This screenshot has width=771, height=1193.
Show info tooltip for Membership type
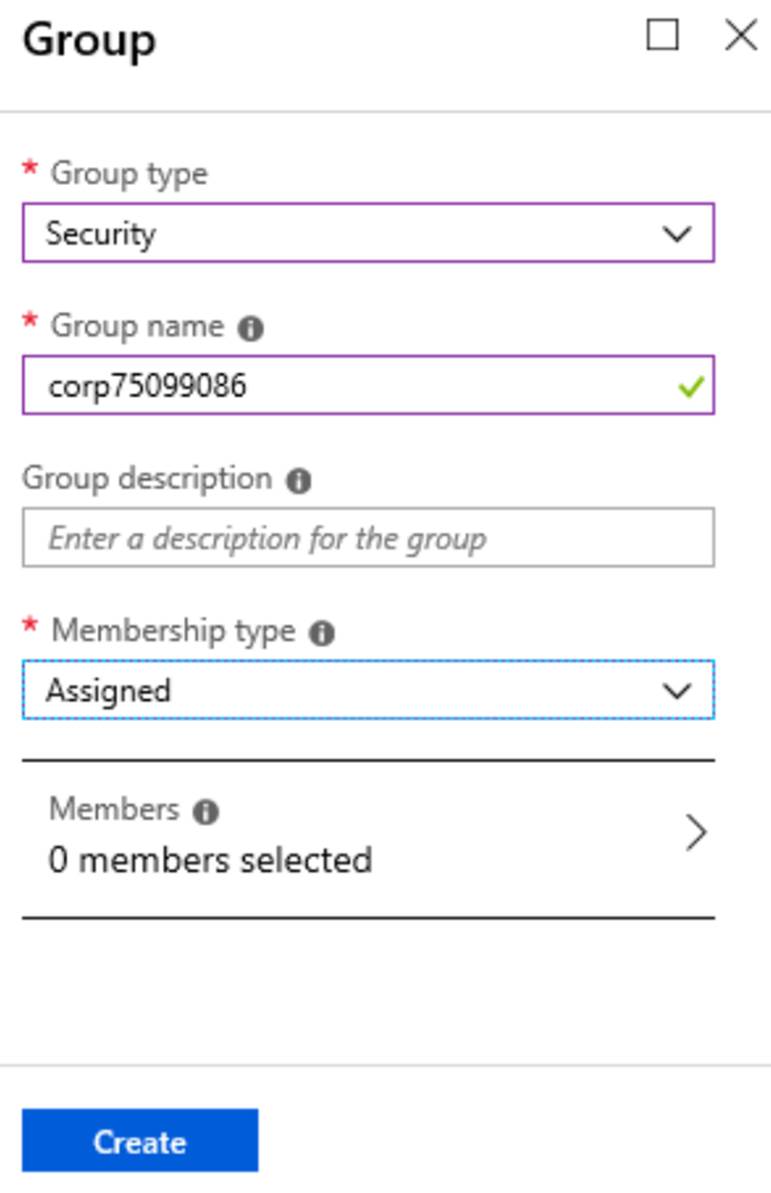click(321, 633)
